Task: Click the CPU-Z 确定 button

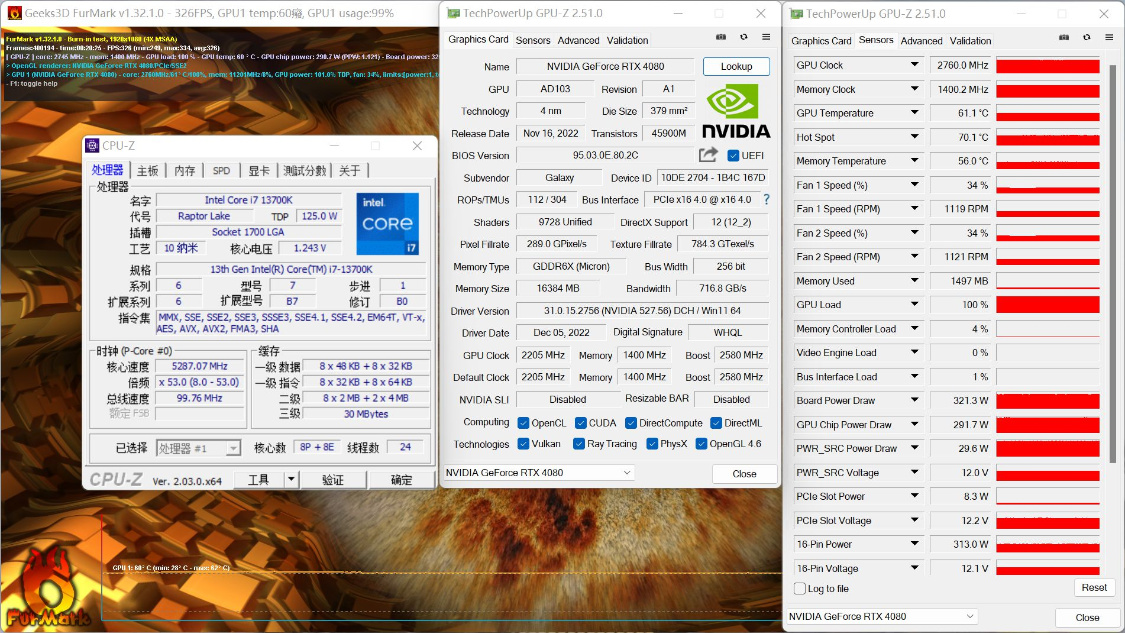Action: coord(401,479)
